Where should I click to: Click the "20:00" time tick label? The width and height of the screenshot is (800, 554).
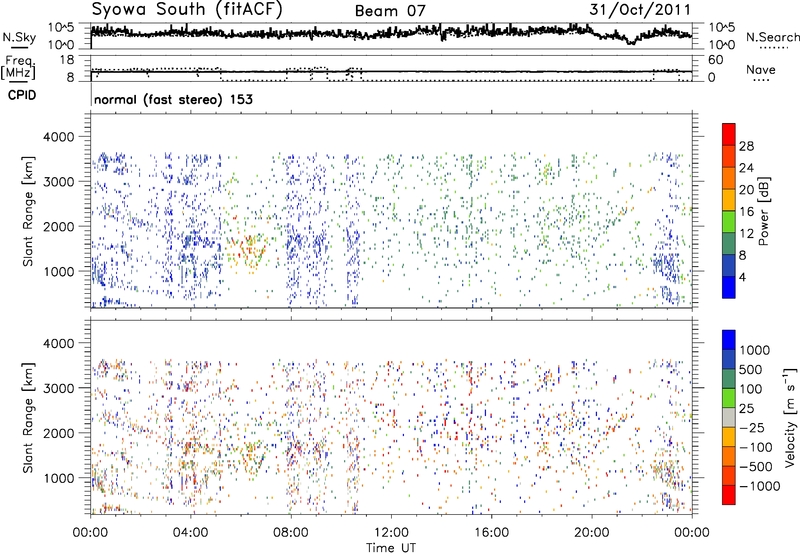point(592,533)
